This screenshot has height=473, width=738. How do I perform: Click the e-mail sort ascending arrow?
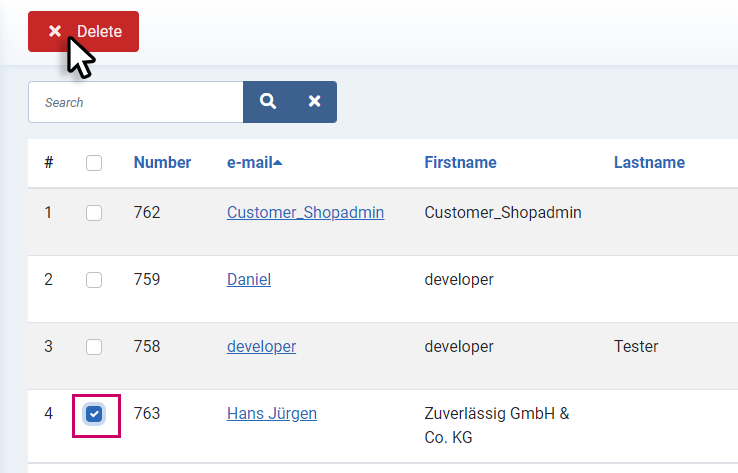pos(278,163)
